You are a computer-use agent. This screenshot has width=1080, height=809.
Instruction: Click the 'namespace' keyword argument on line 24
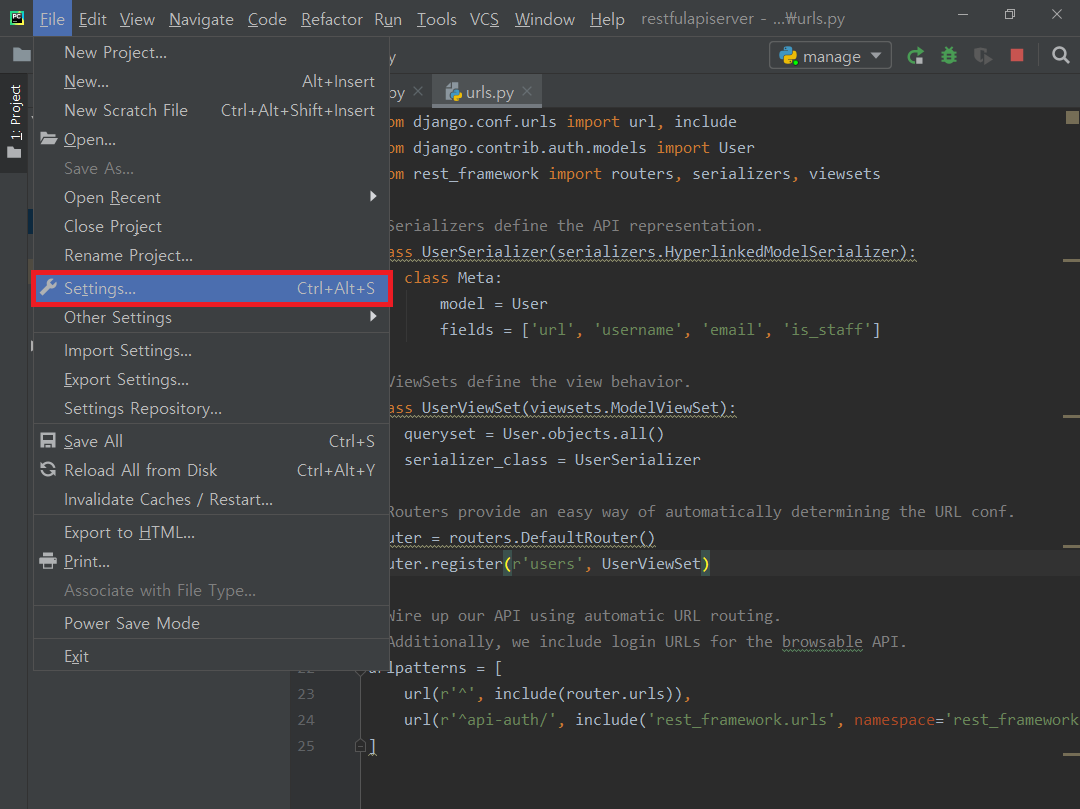pos(895,719)
